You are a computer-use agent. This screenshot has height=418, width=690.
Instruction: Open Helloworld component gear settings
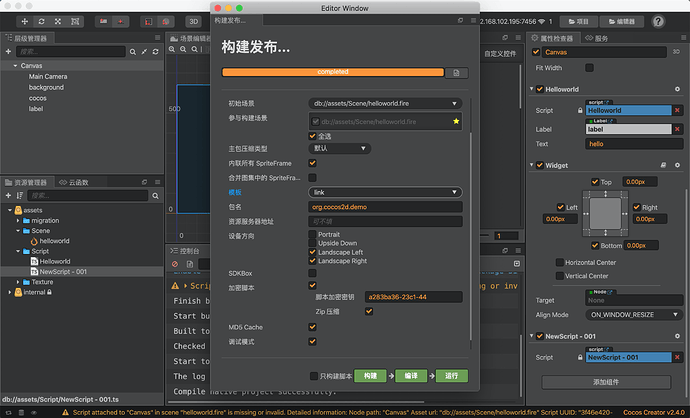[x=679, y=87]
